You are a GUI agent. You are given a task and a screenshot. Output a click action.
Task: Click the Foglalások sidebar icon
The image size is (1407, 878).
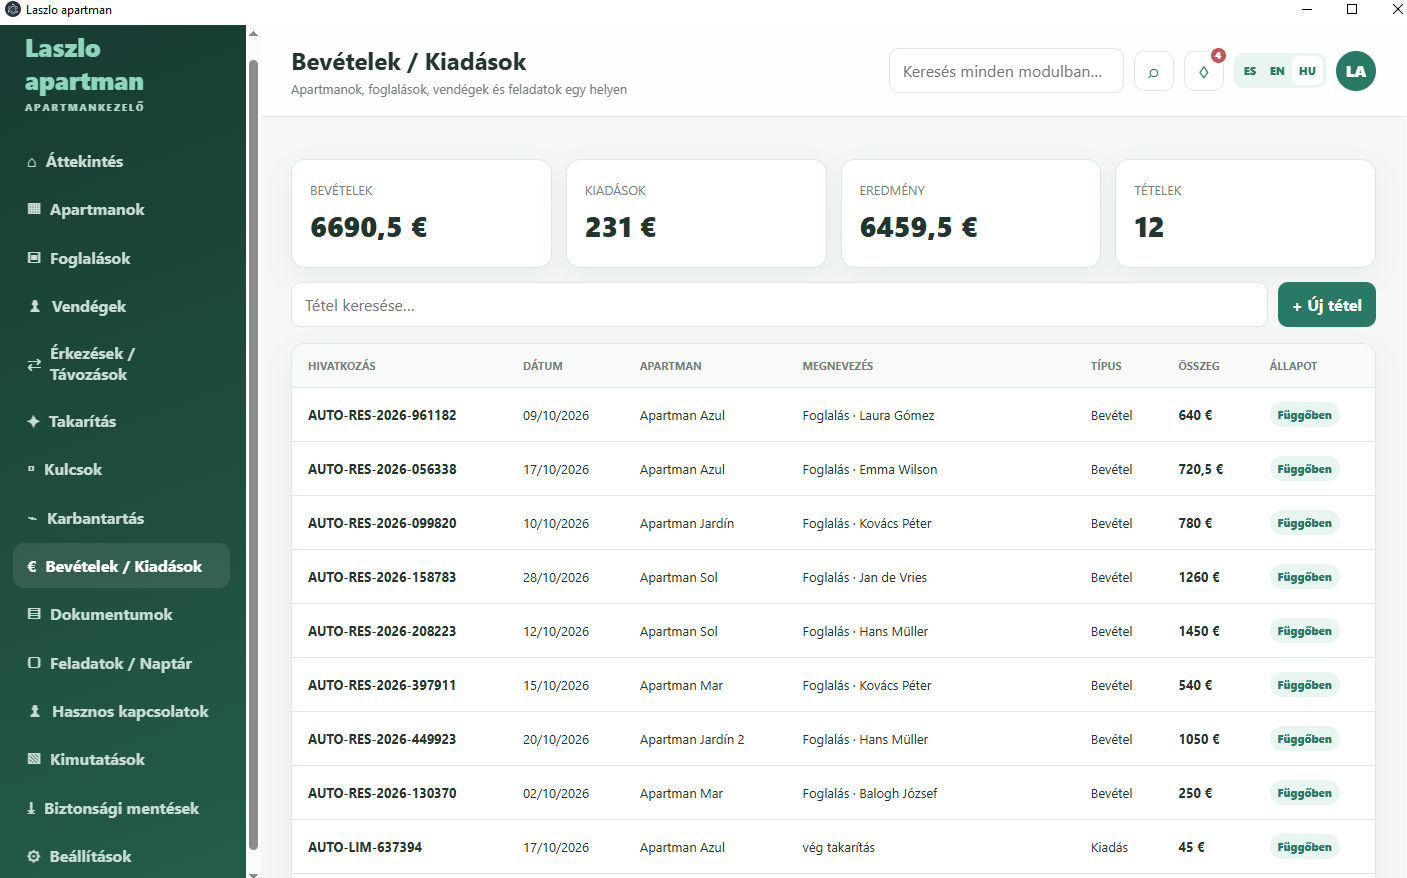pos(34,258)
